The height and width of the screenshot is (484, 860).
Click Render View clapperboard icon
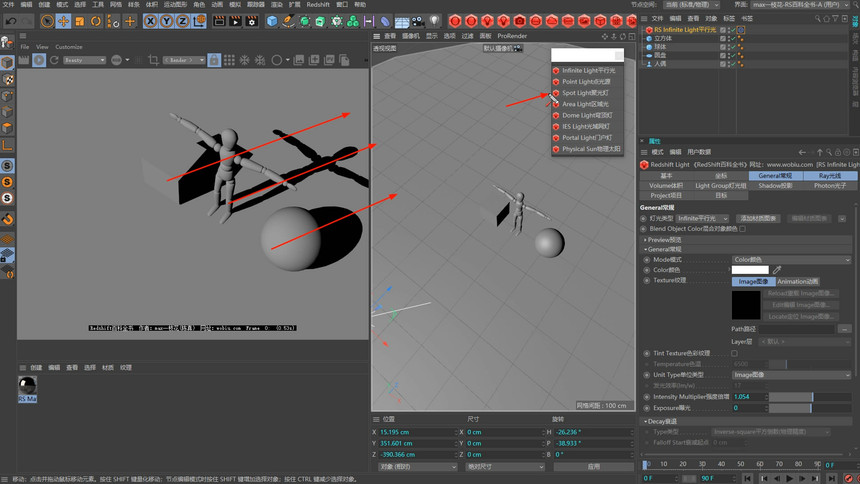pos(219,21)
